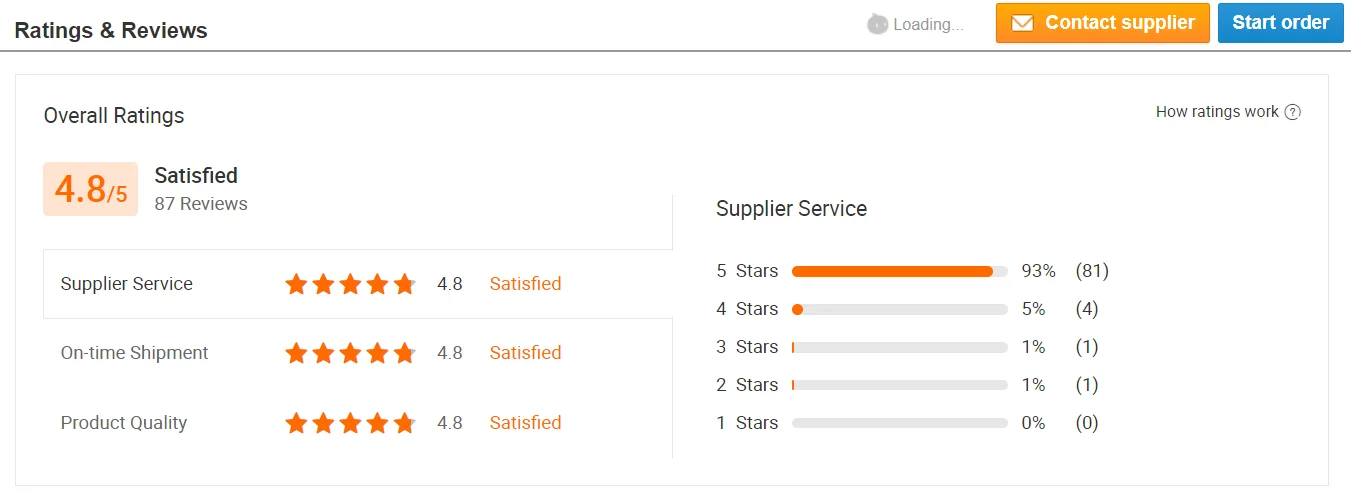Screen dimensions: 1351x501
Task: Click the 1 Stars progress bar
Action: (x=899, y=423)
